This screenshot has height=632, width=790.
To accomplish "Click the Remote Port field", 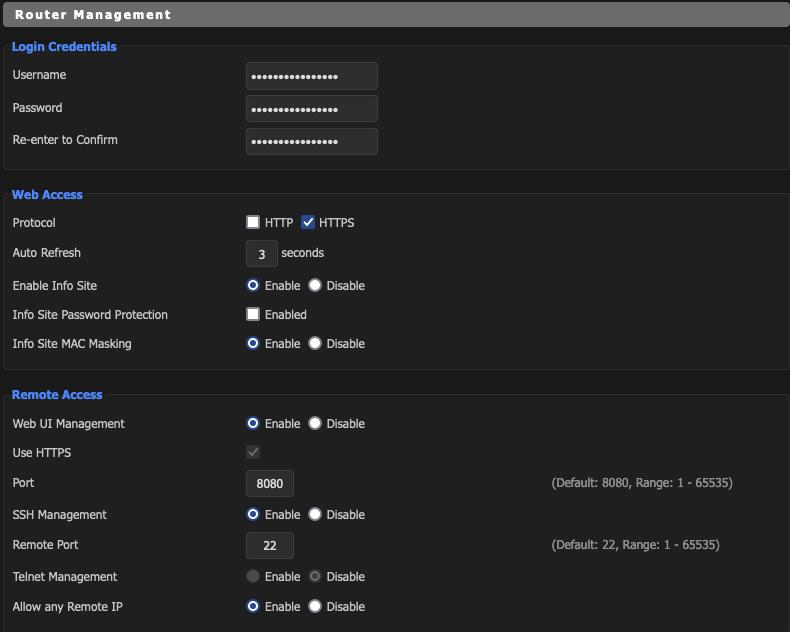I will [x=269, y=546].
